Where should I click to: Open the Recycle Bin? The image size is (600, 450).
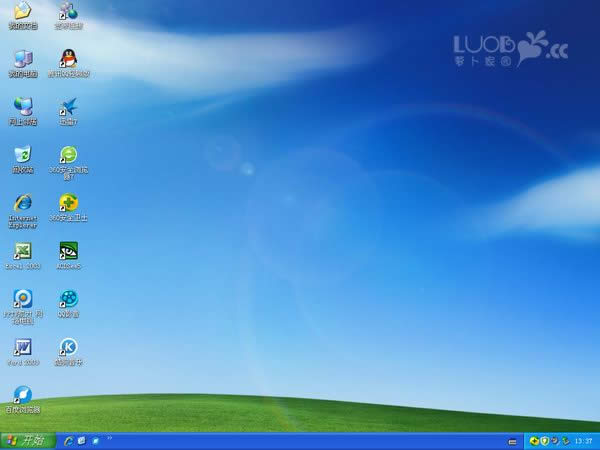coord(22,155)
